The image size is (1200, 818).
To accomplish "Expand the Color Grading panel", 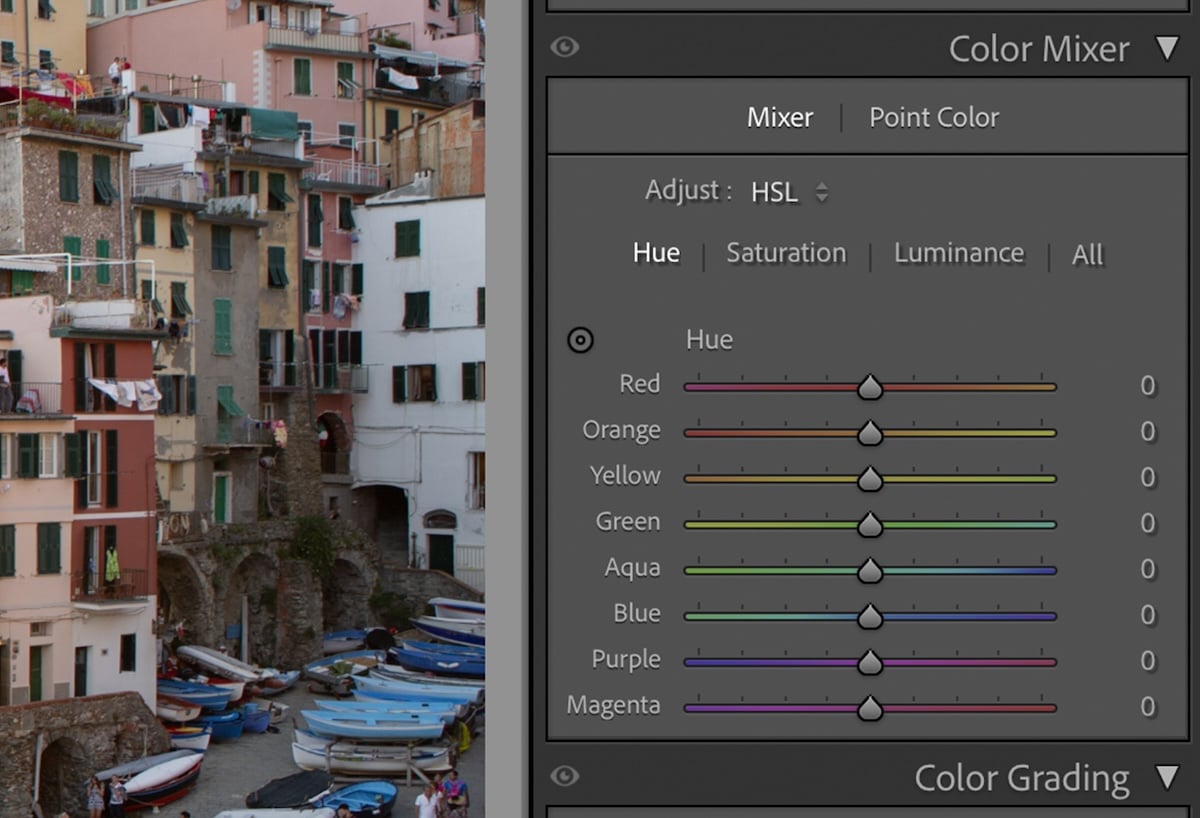I will point(1168,777).
